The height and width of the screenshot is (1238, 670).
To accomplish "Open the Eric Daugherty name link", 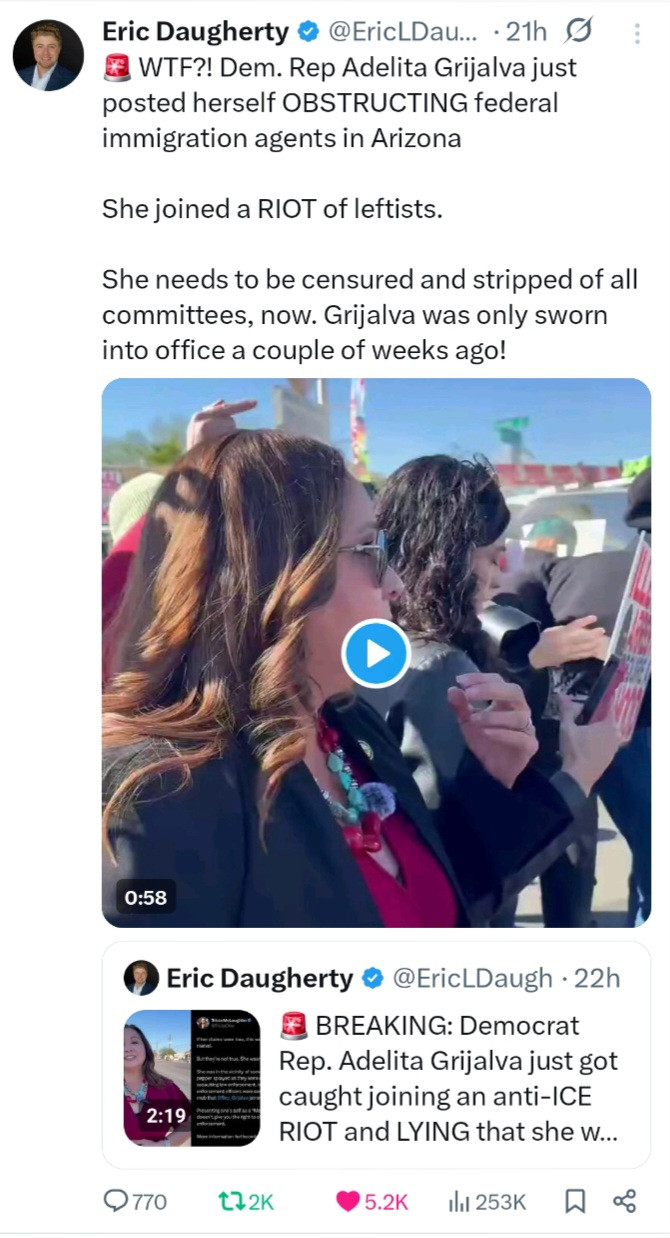I will (x=195, y=33).
